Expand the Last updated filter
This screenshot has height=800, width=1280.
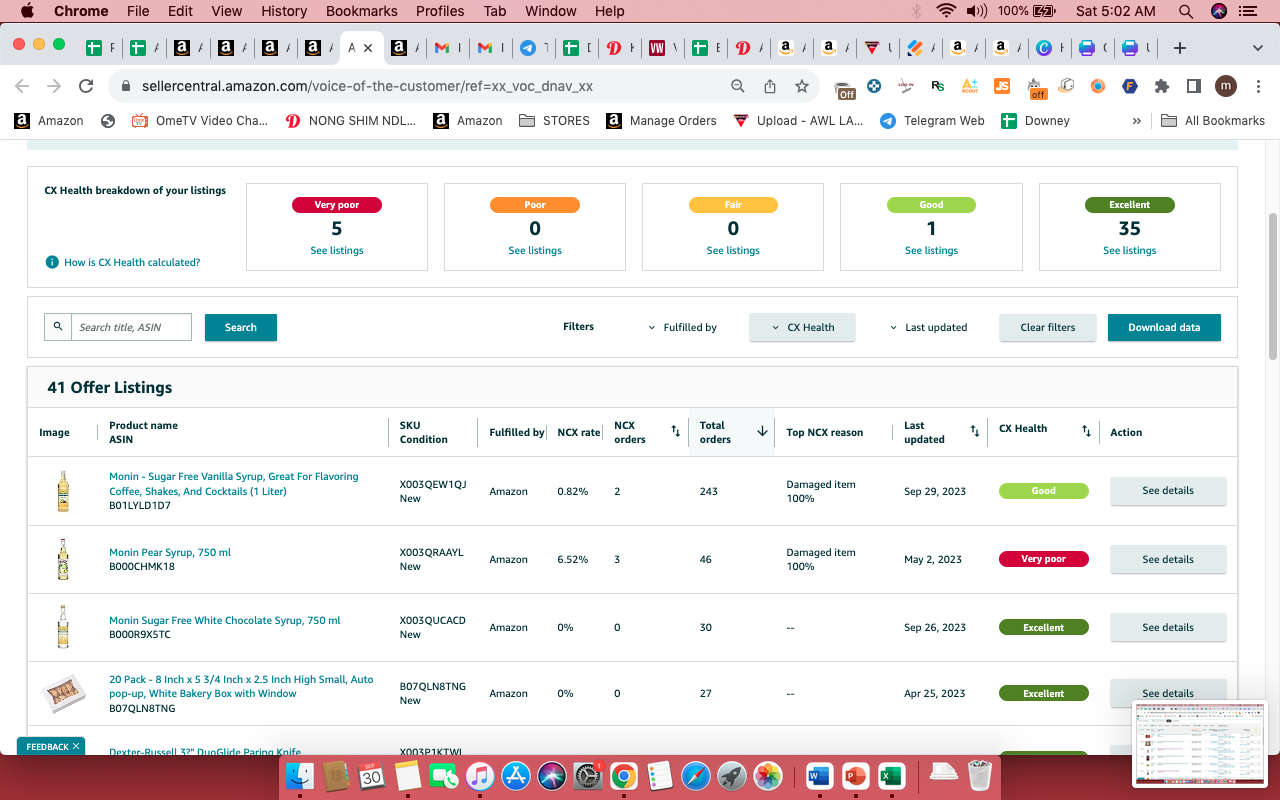click(929, 327)
